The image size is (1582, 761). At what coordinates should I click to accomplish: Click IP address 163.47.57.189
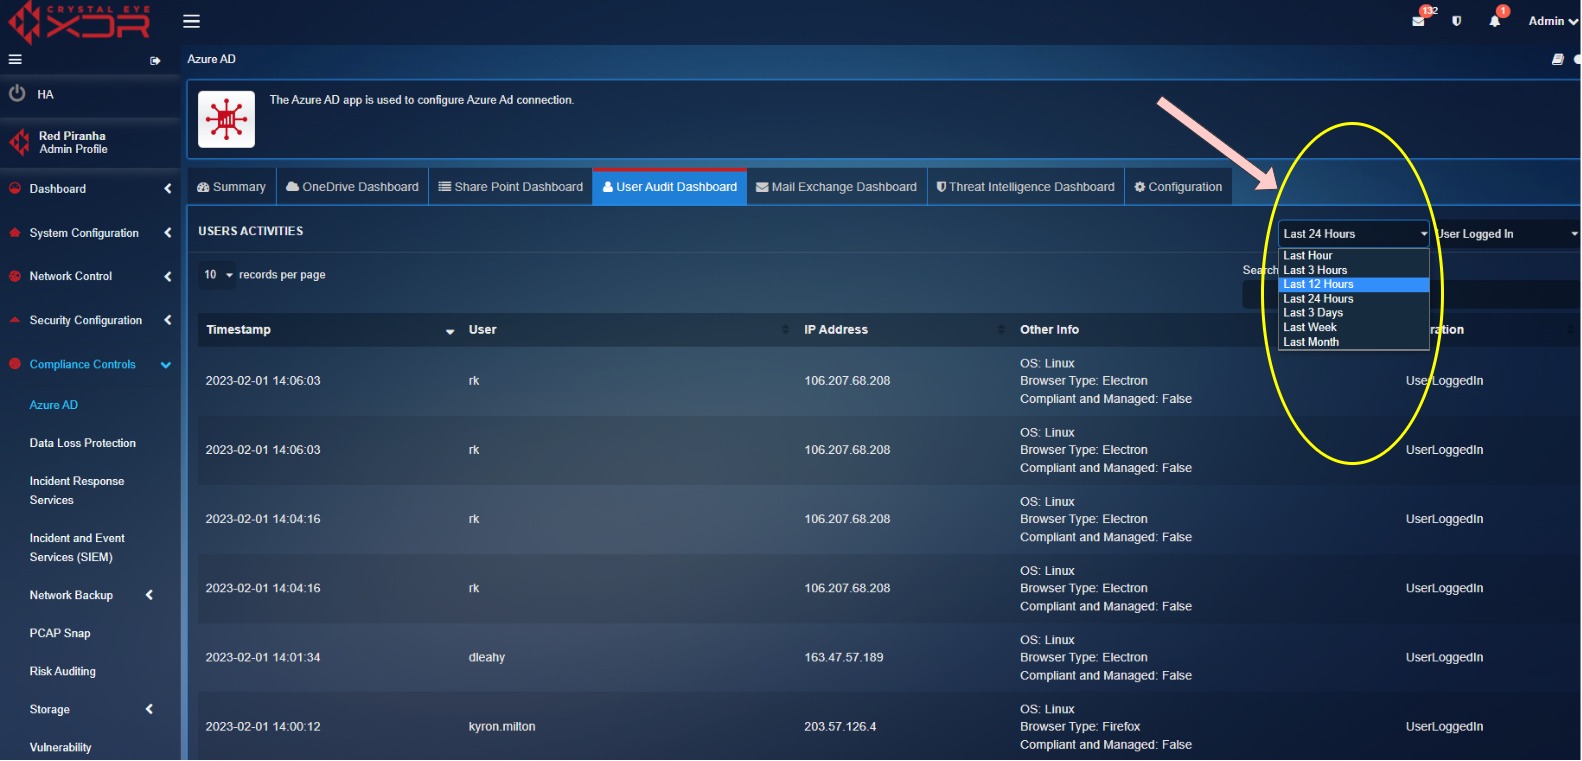point(844,658)
